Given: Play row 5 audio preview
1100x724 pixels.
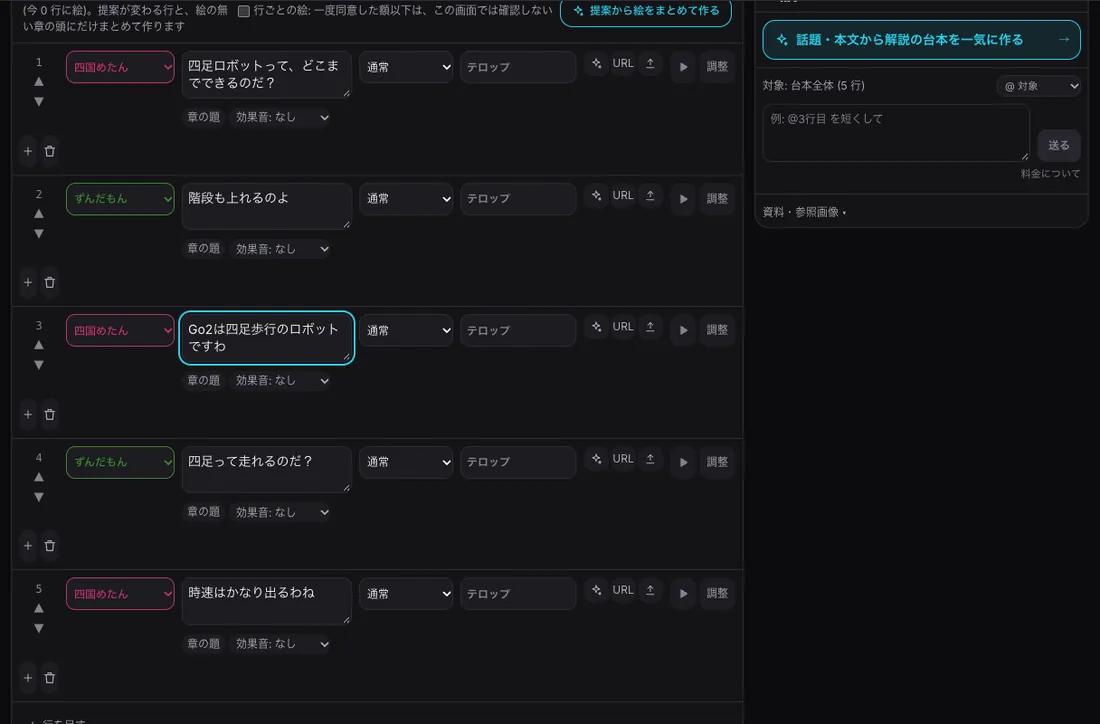Looking at the screenshot, I should (683, 593).
